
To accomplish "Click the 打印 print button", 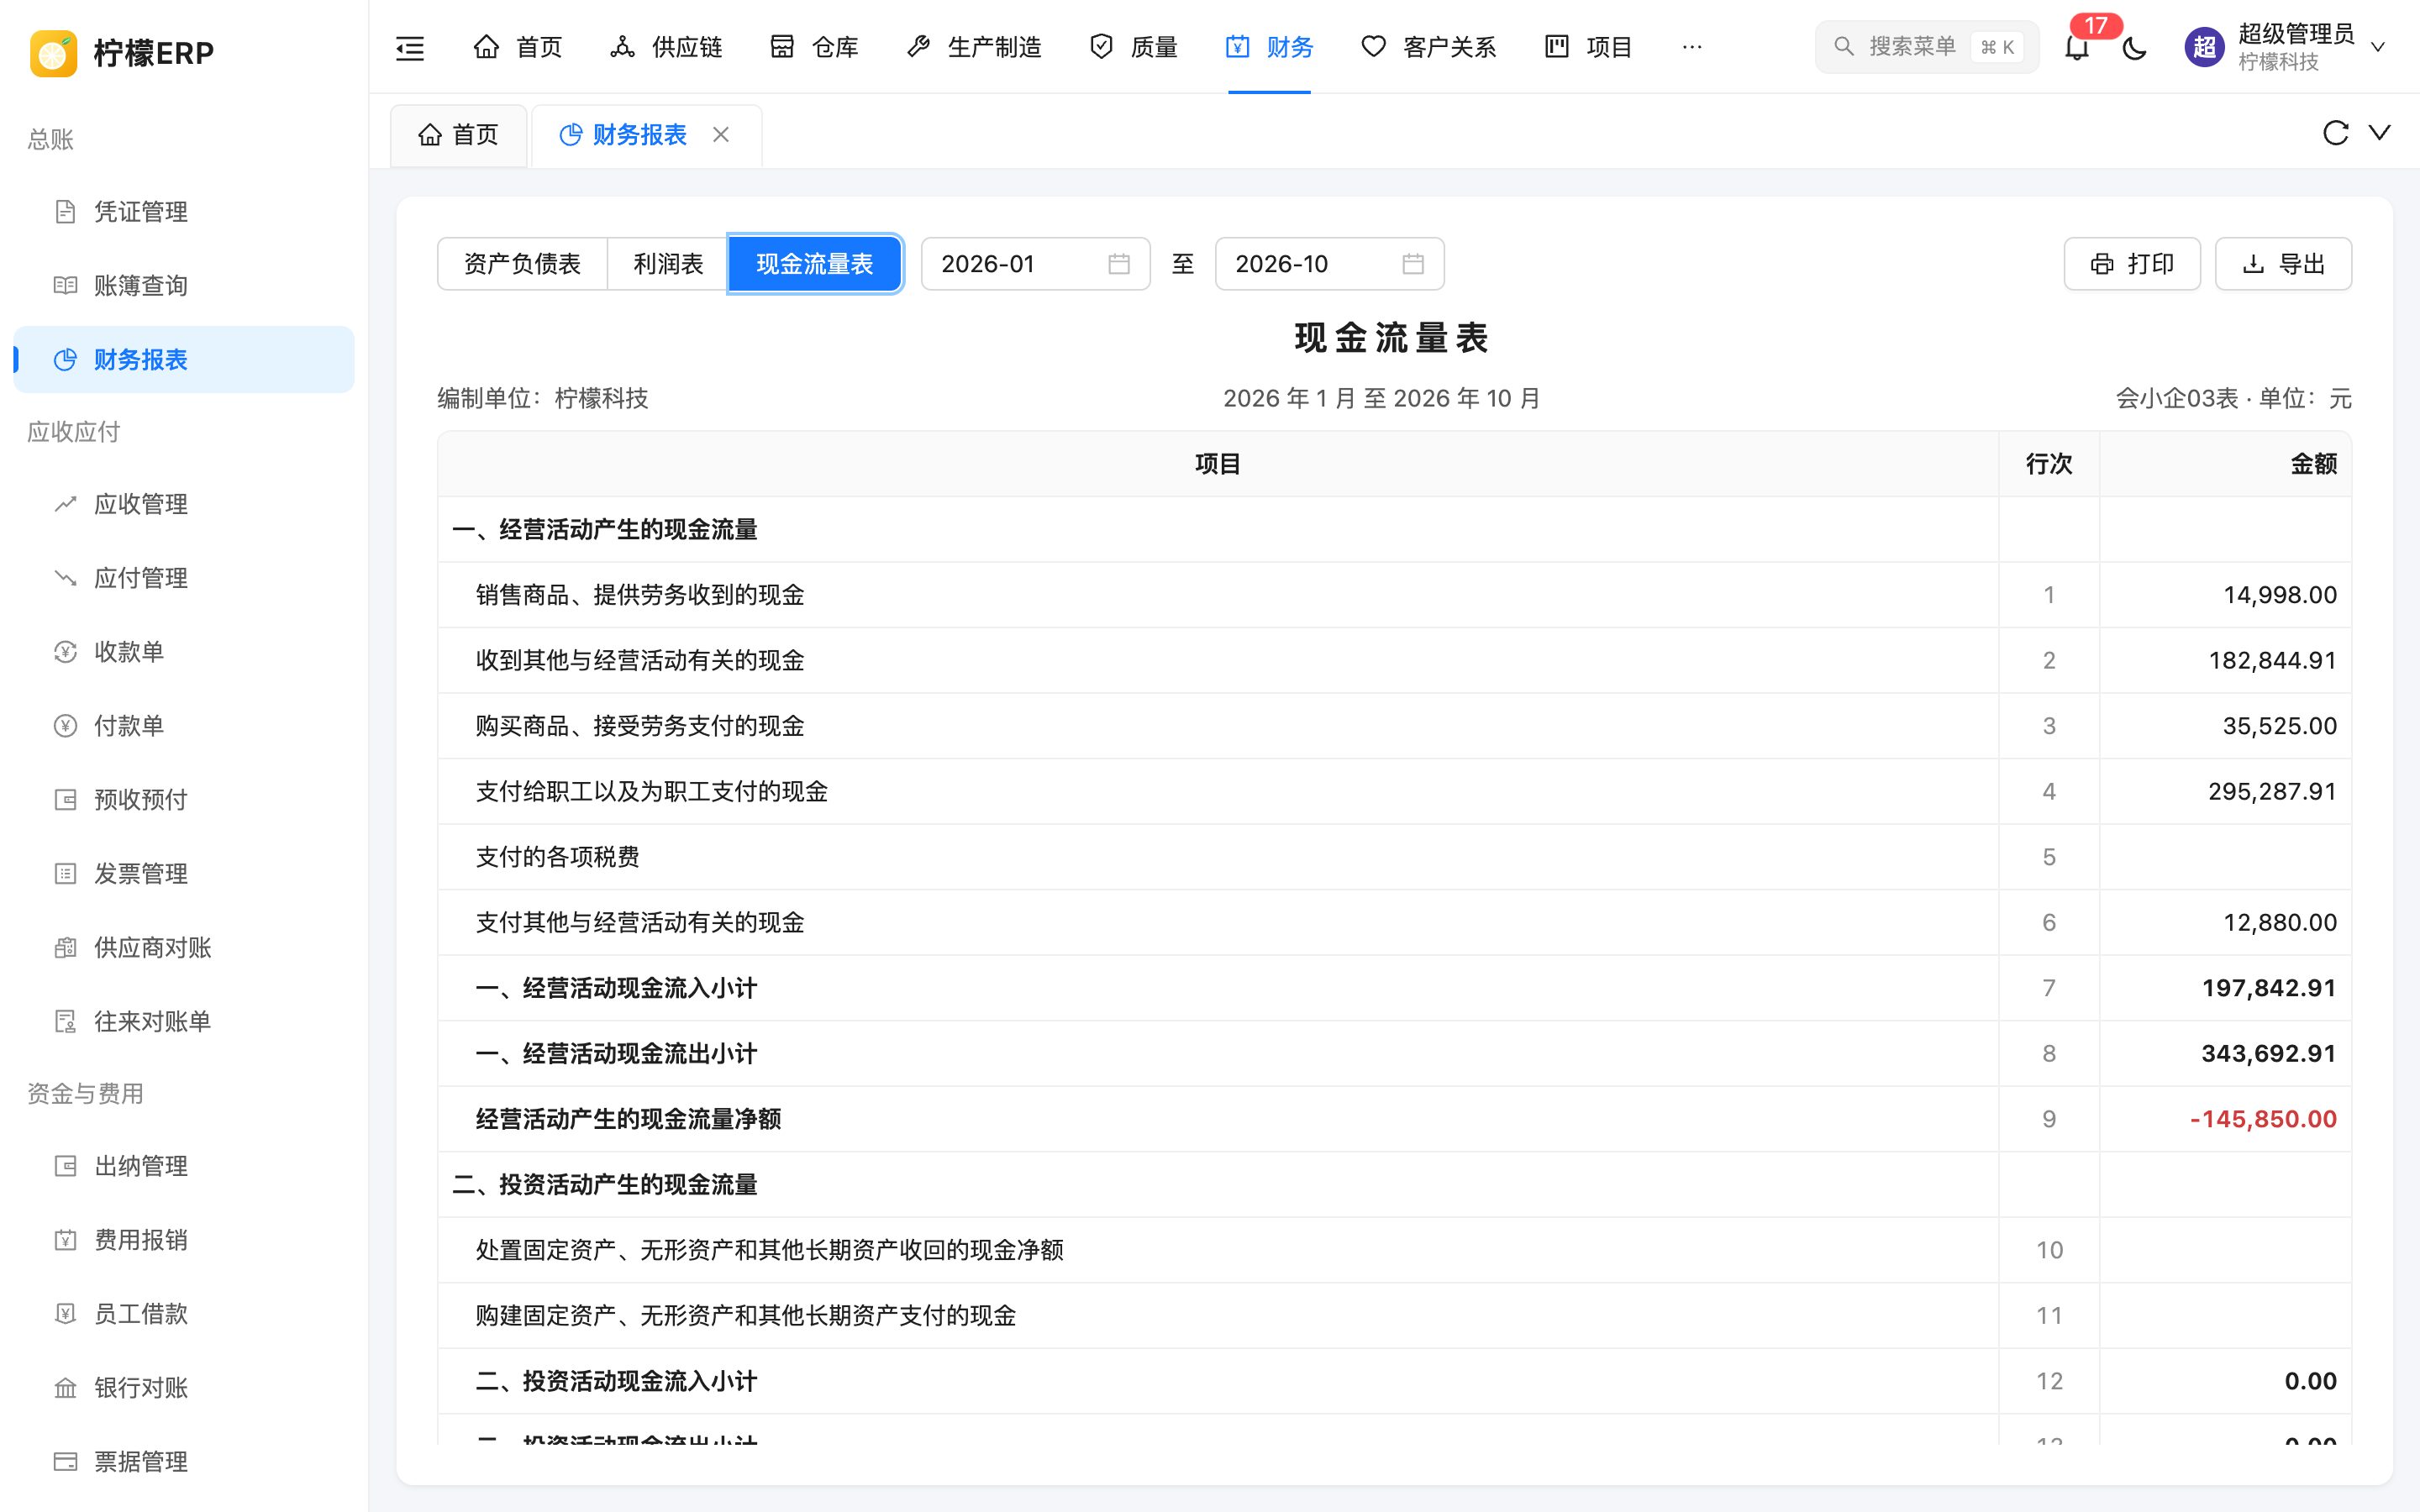I will point(2132,264).
